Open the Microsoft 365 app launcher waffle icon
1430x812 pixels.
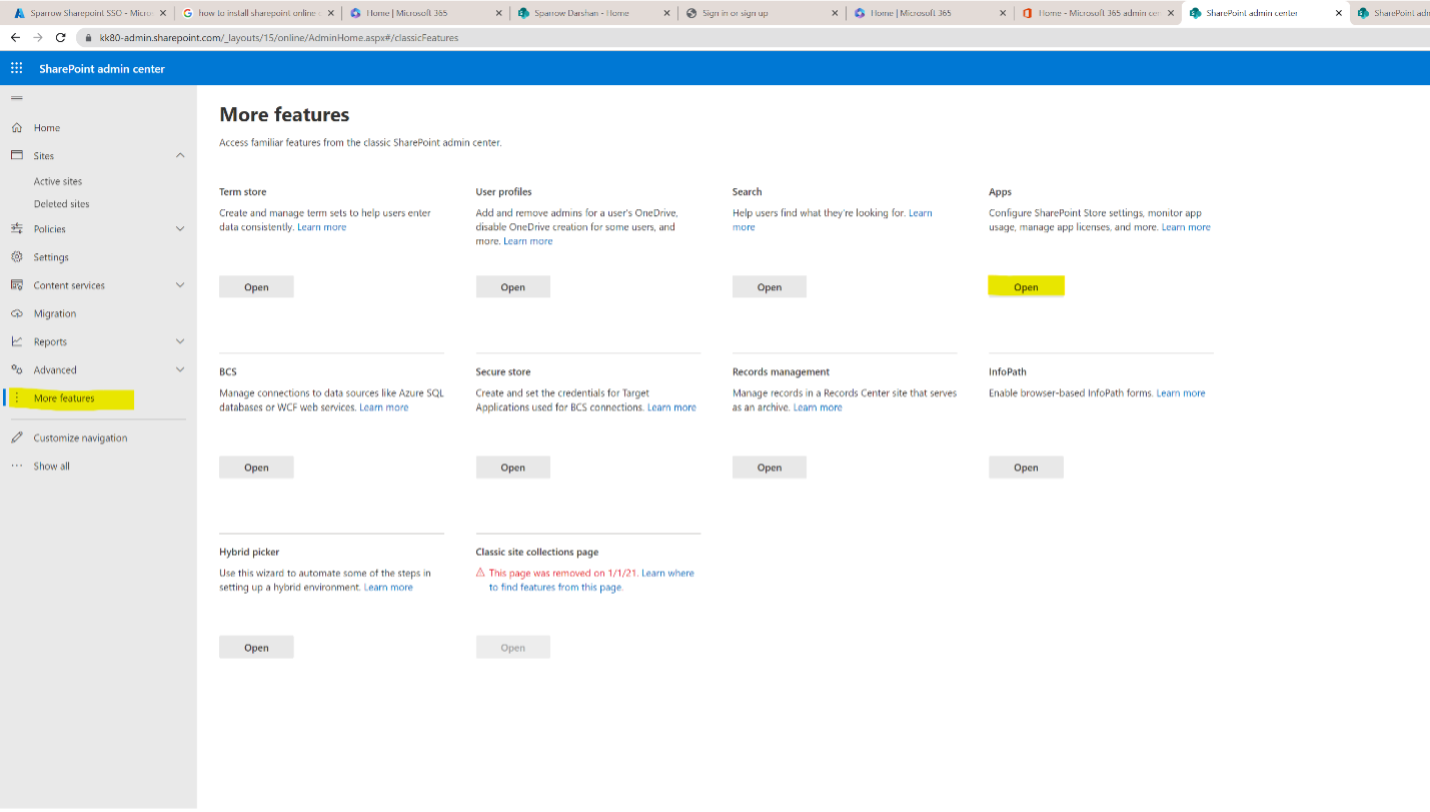pos(16,67)
